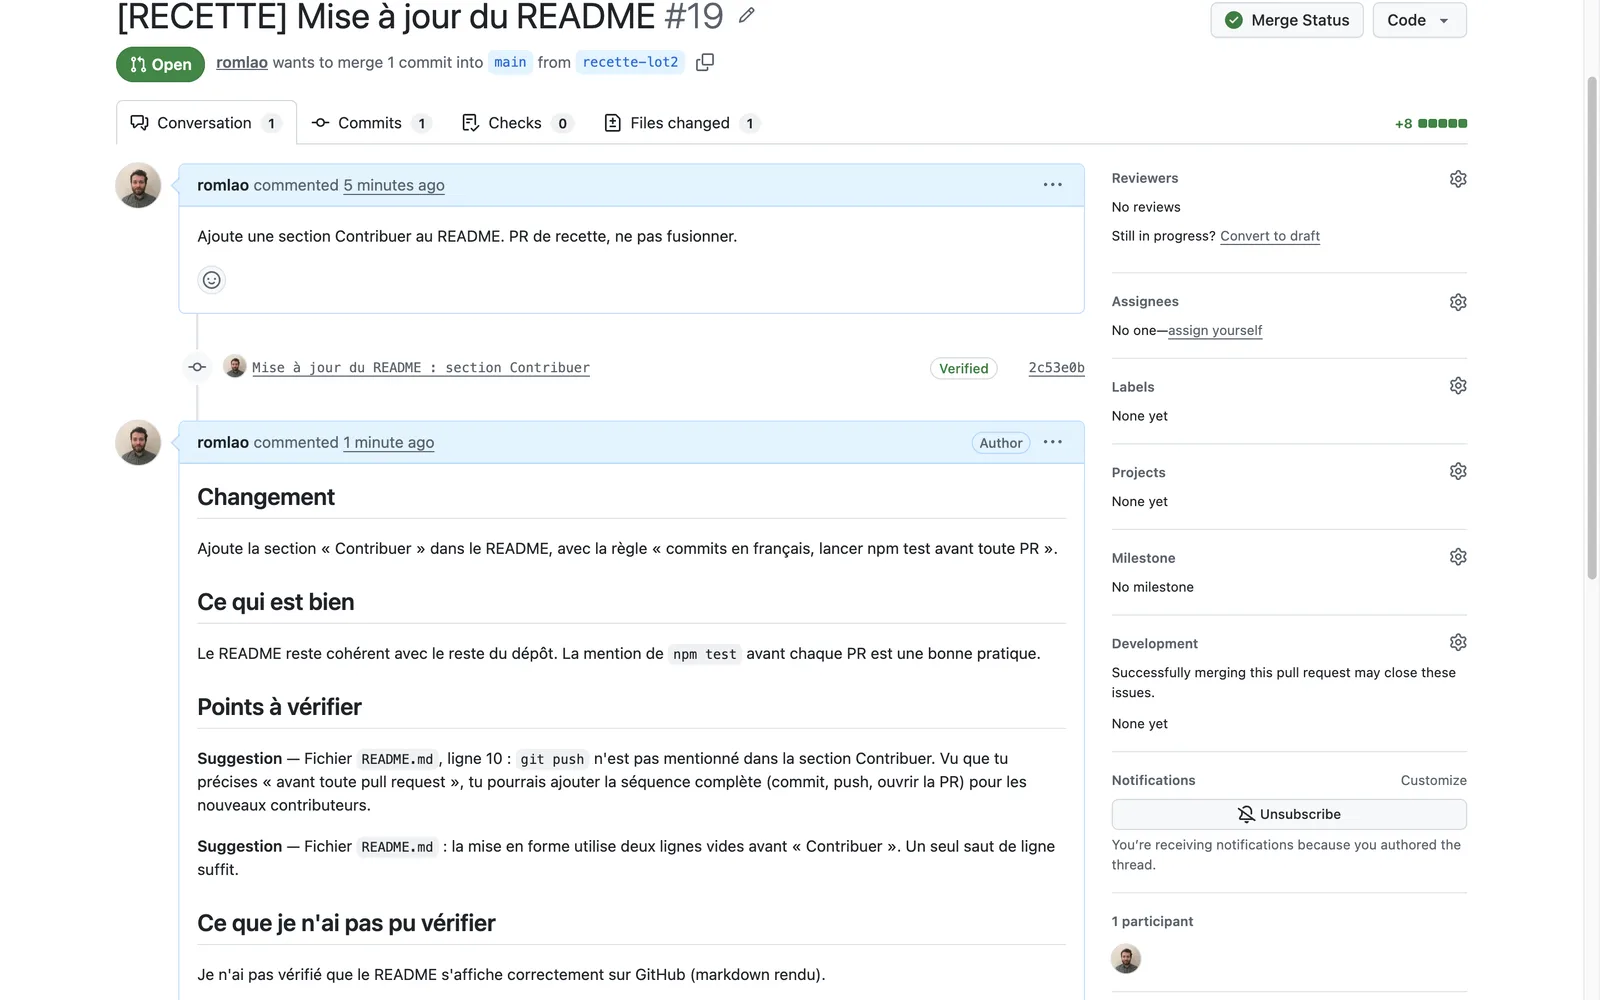Switch to the Checks tab

[516, 123]
